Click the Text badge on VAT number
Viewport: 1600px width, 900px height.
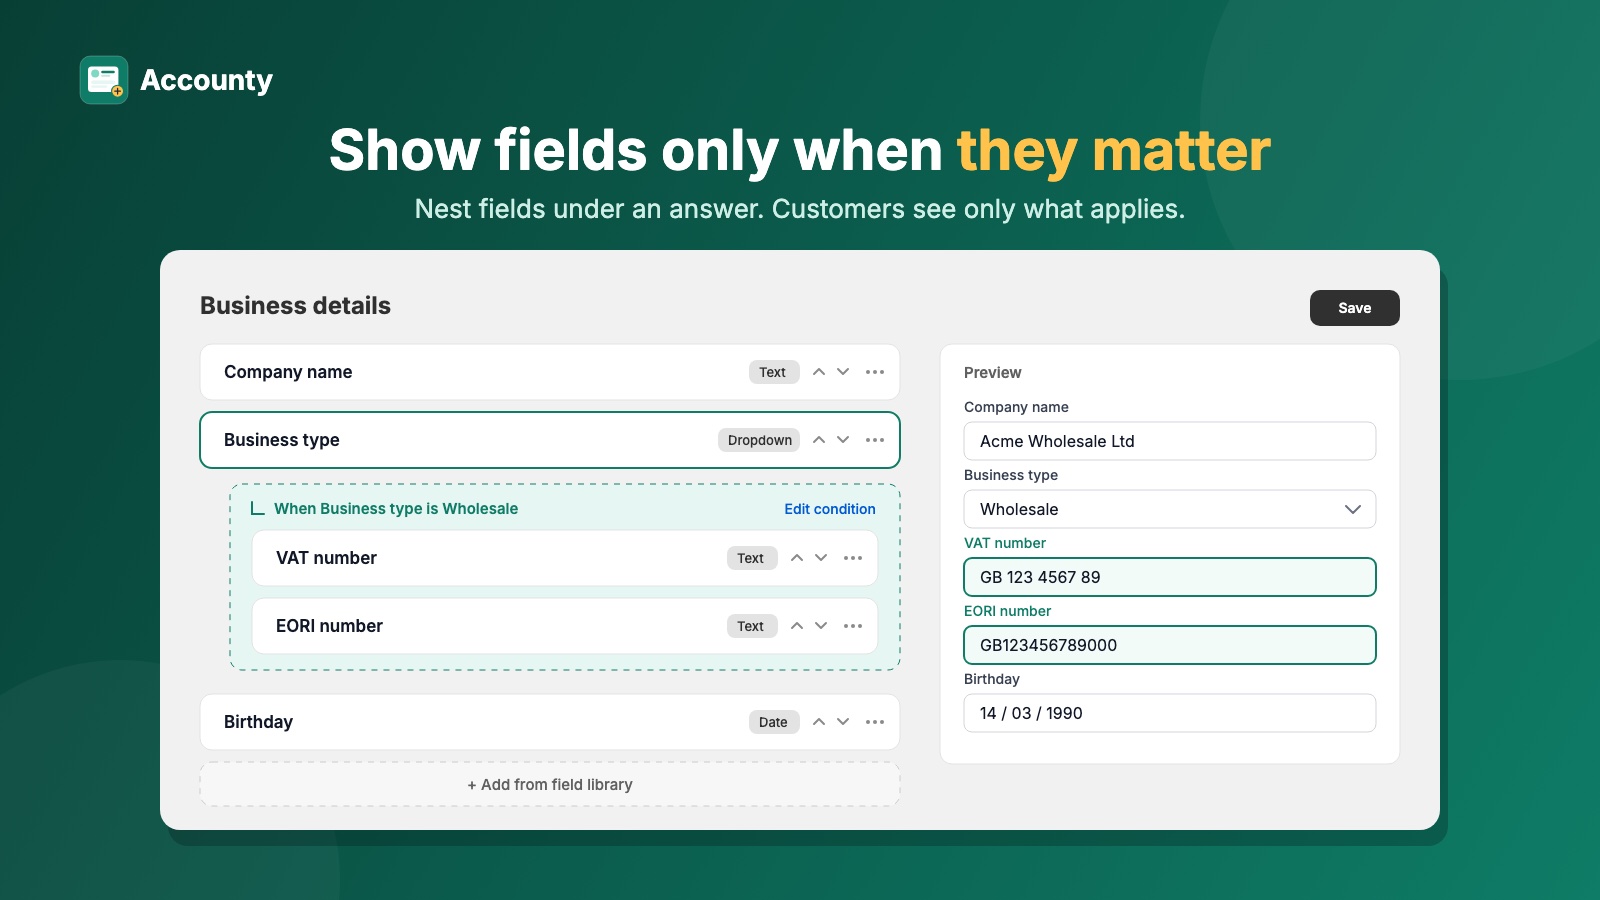pos(752,558)
